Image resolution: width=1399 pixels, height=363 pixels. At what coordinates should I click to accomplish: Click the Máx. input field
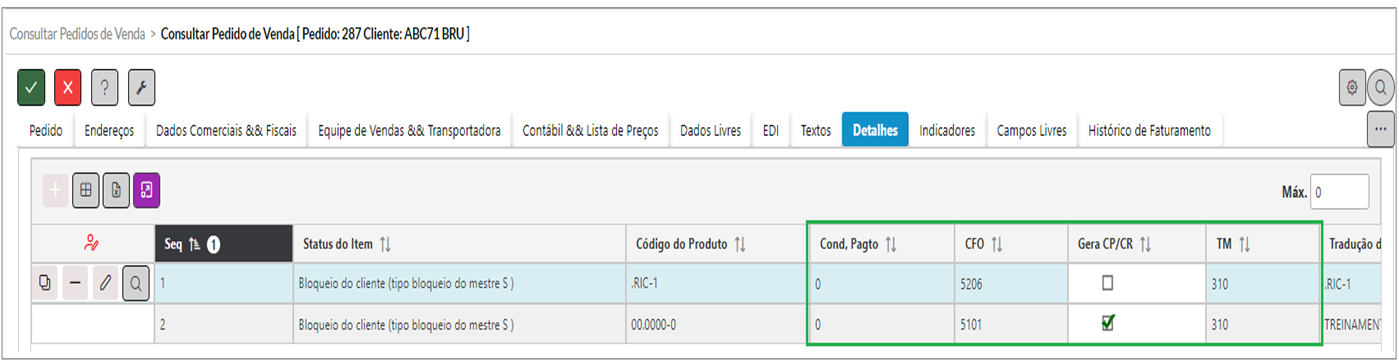pyautogui.click(x=1339, y=191)
